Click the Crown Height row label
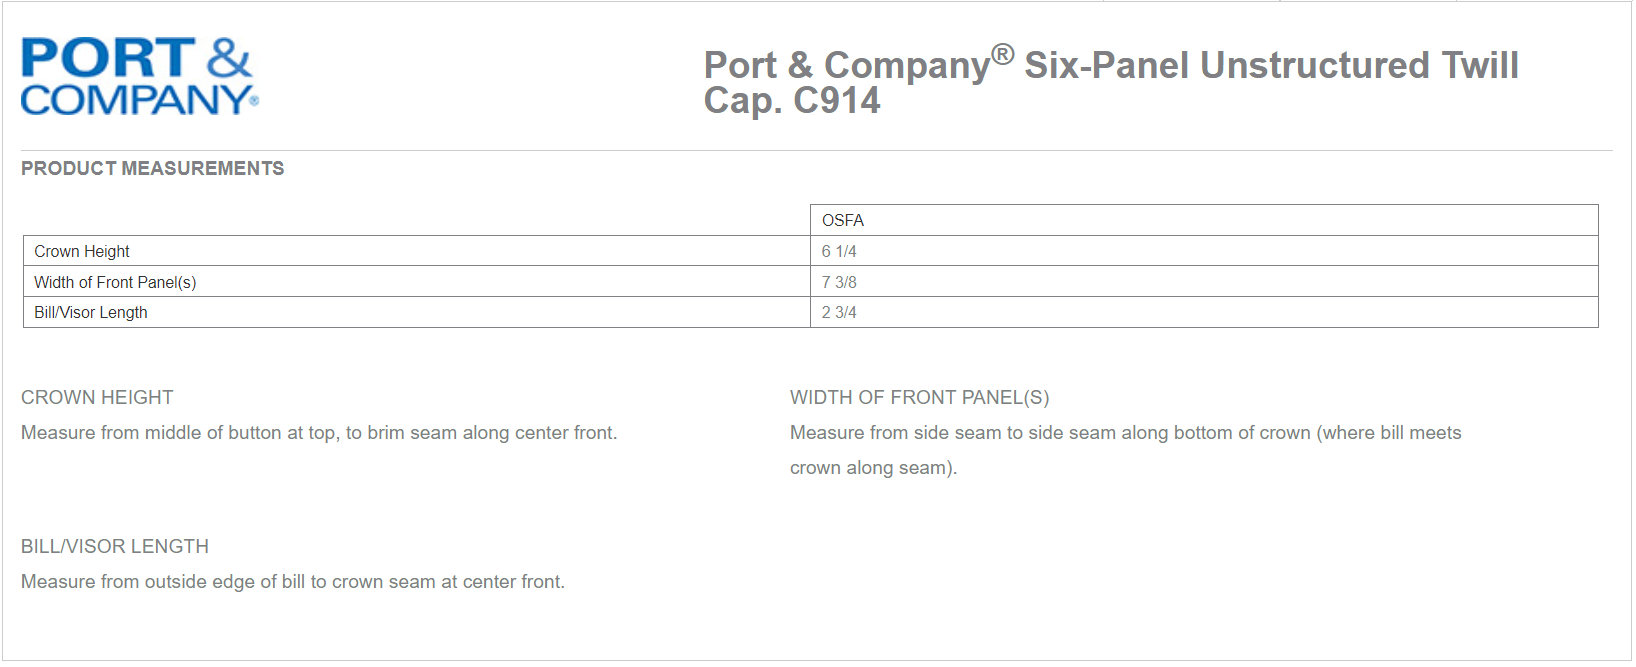Screen dimensions: 1636x667 click(82, 252)
